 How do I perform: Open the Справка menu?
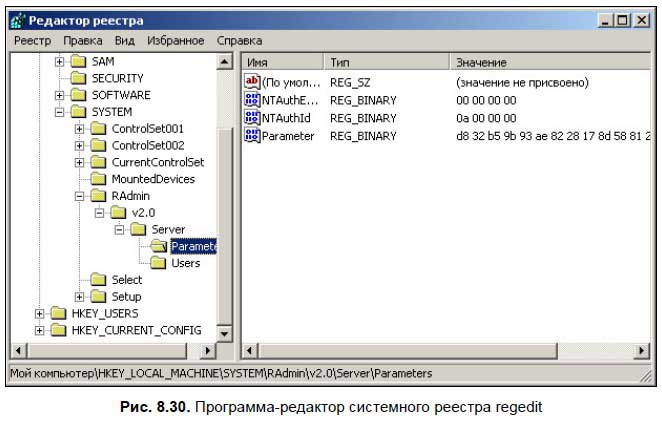[x=239, y=41]
